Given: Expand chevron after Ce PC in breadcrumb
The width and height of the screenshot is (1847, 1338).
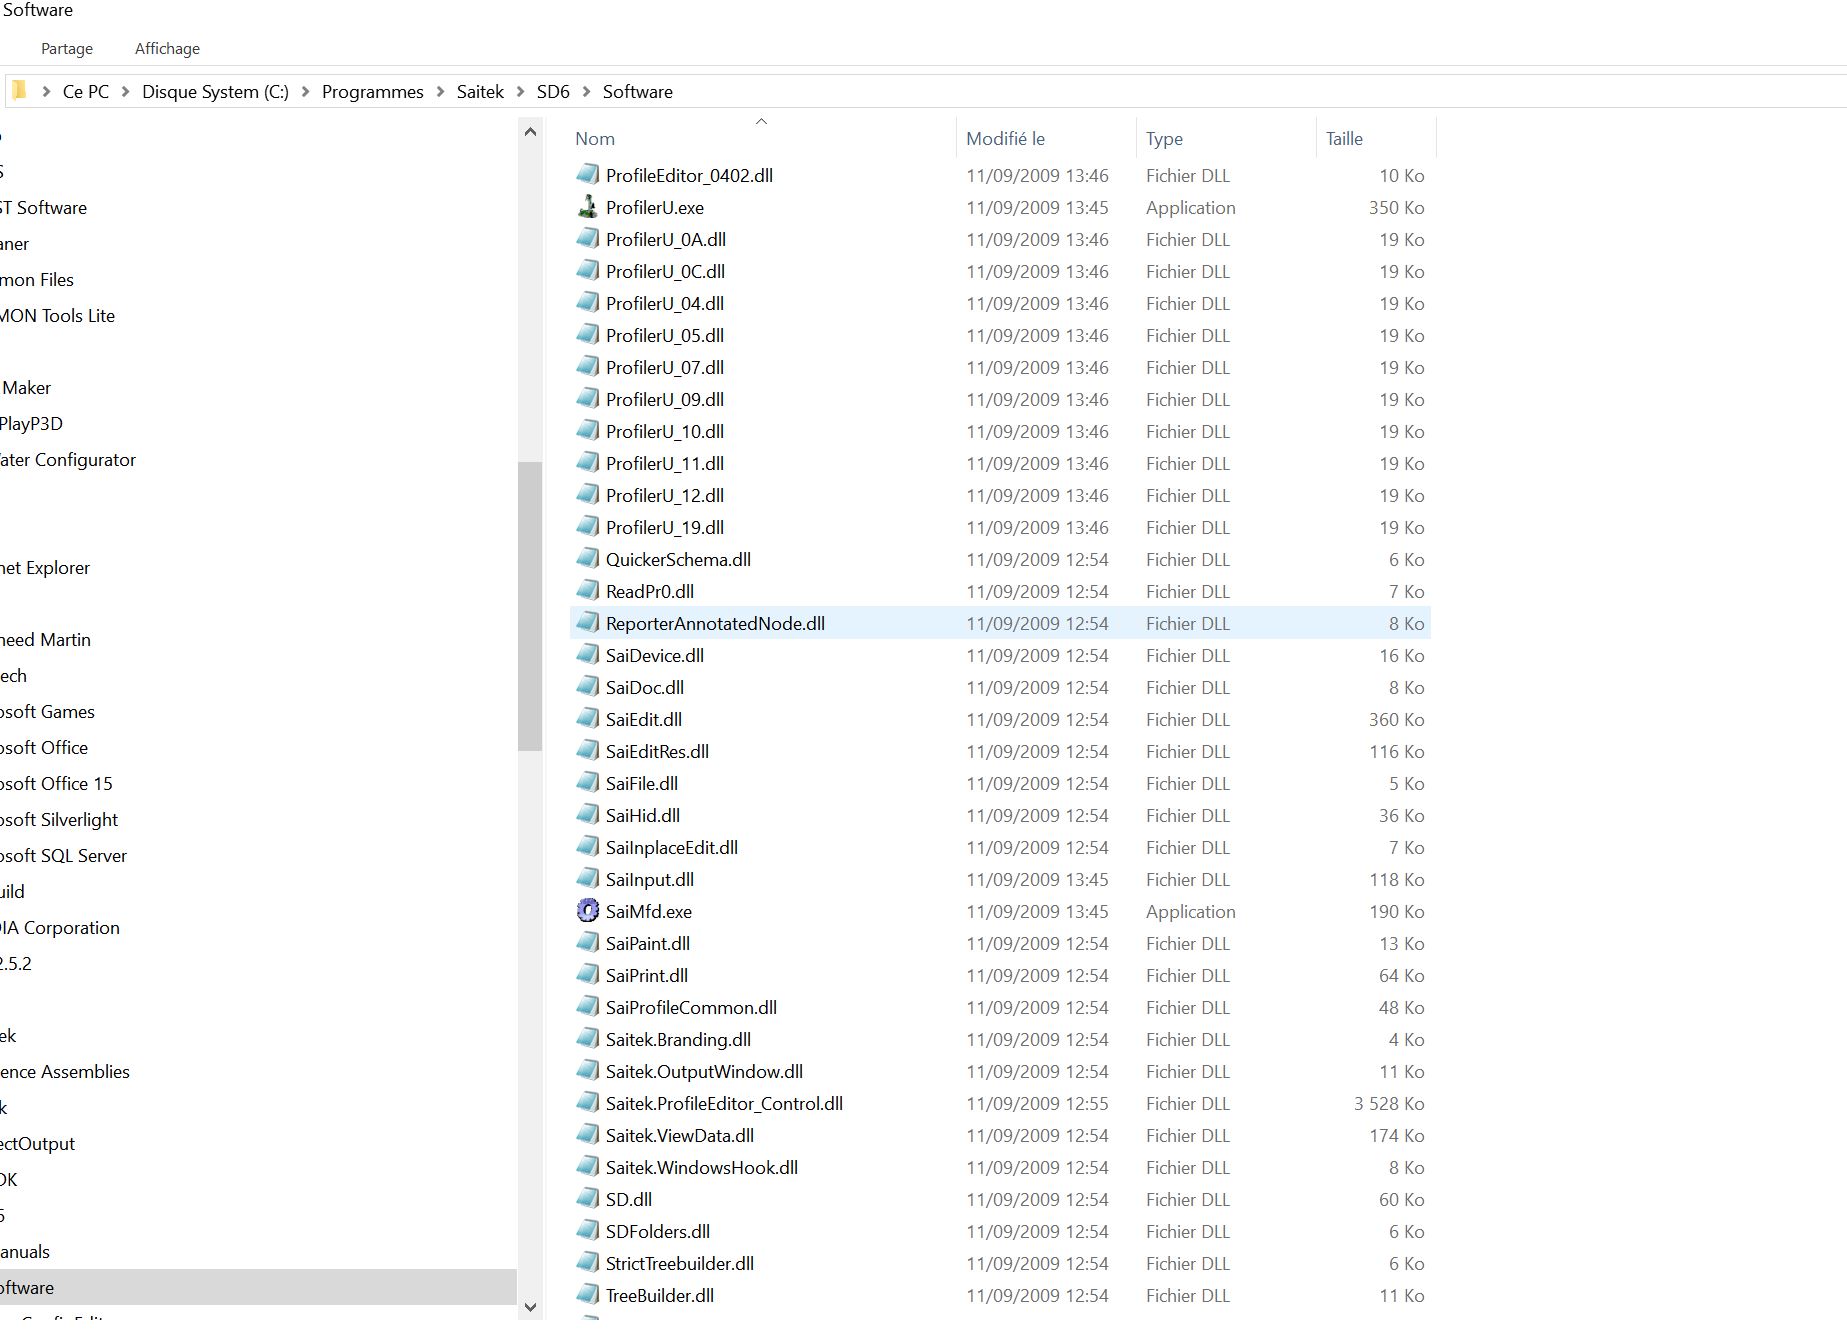Looking at the screenshot, I should [x=125, y=92].
